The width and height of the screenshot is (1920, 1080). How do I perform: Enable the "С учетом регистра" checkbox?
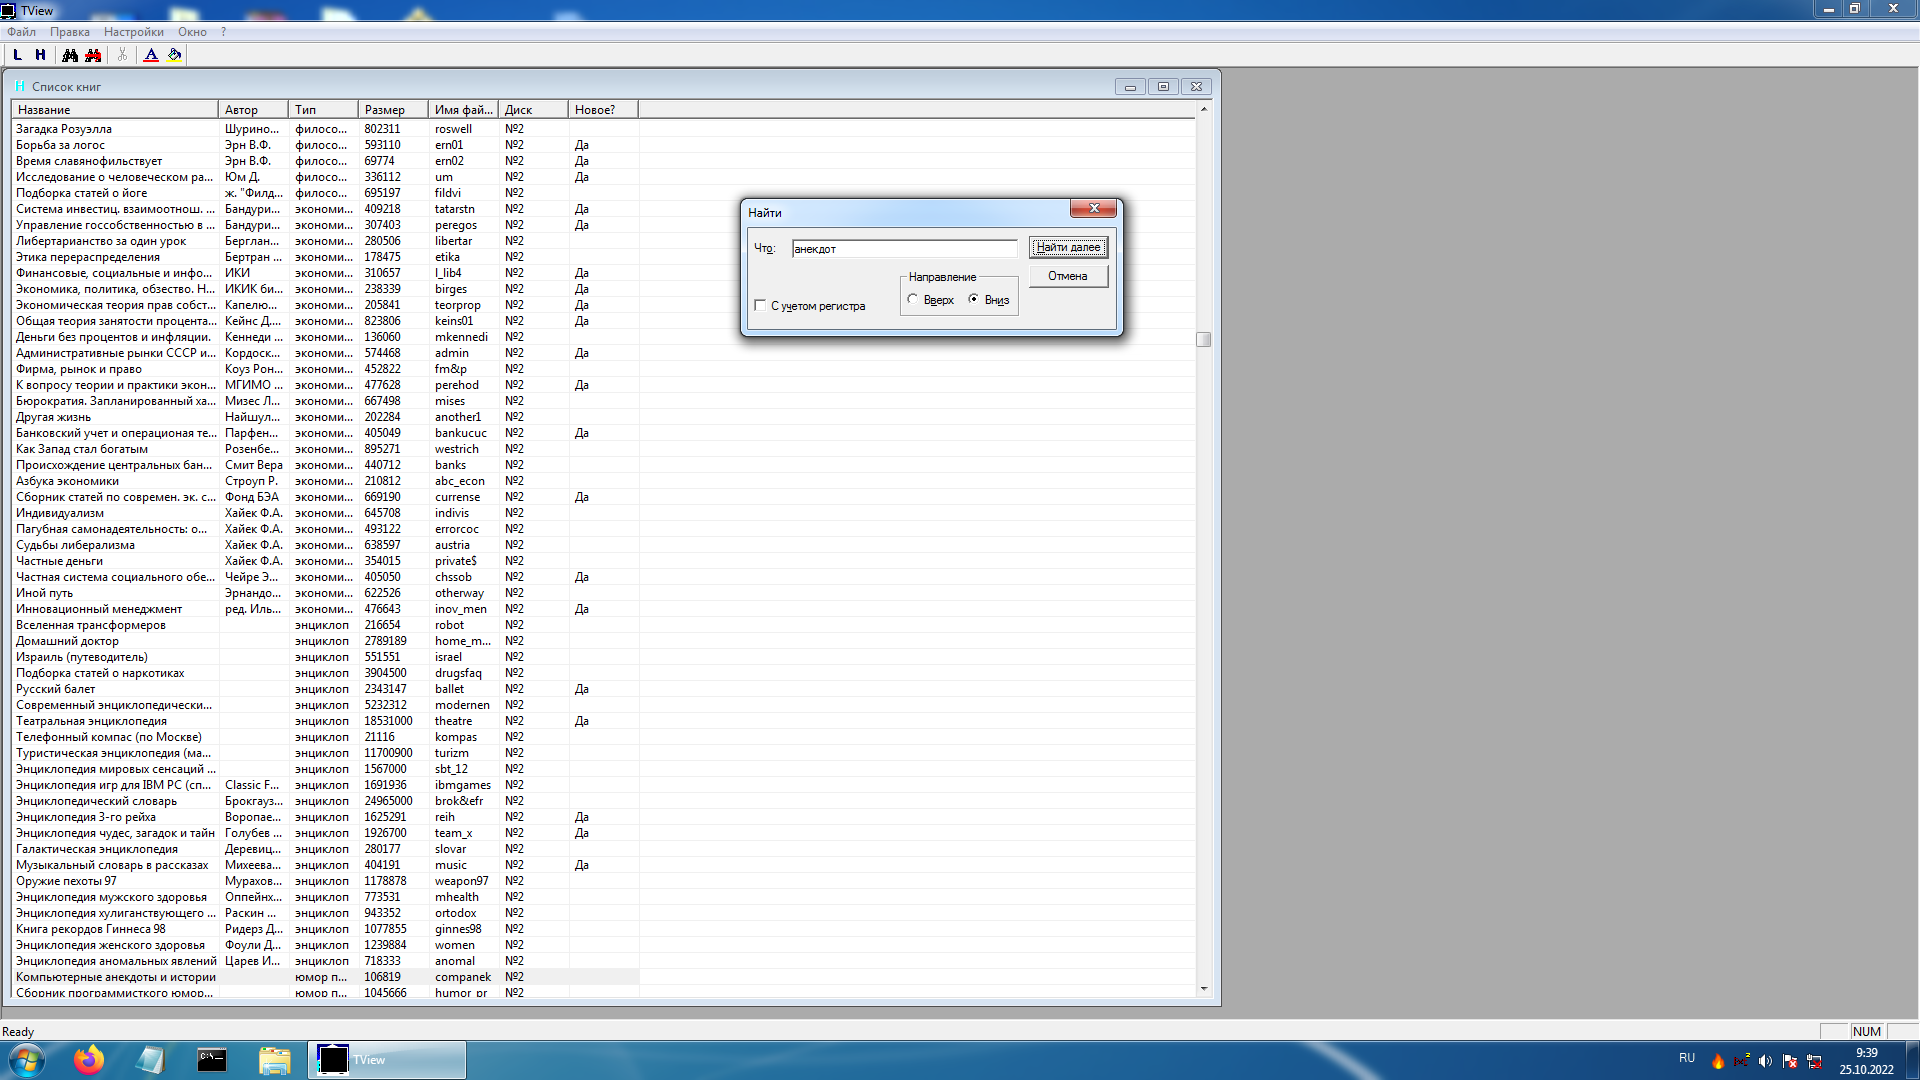[x=760, y=306]
